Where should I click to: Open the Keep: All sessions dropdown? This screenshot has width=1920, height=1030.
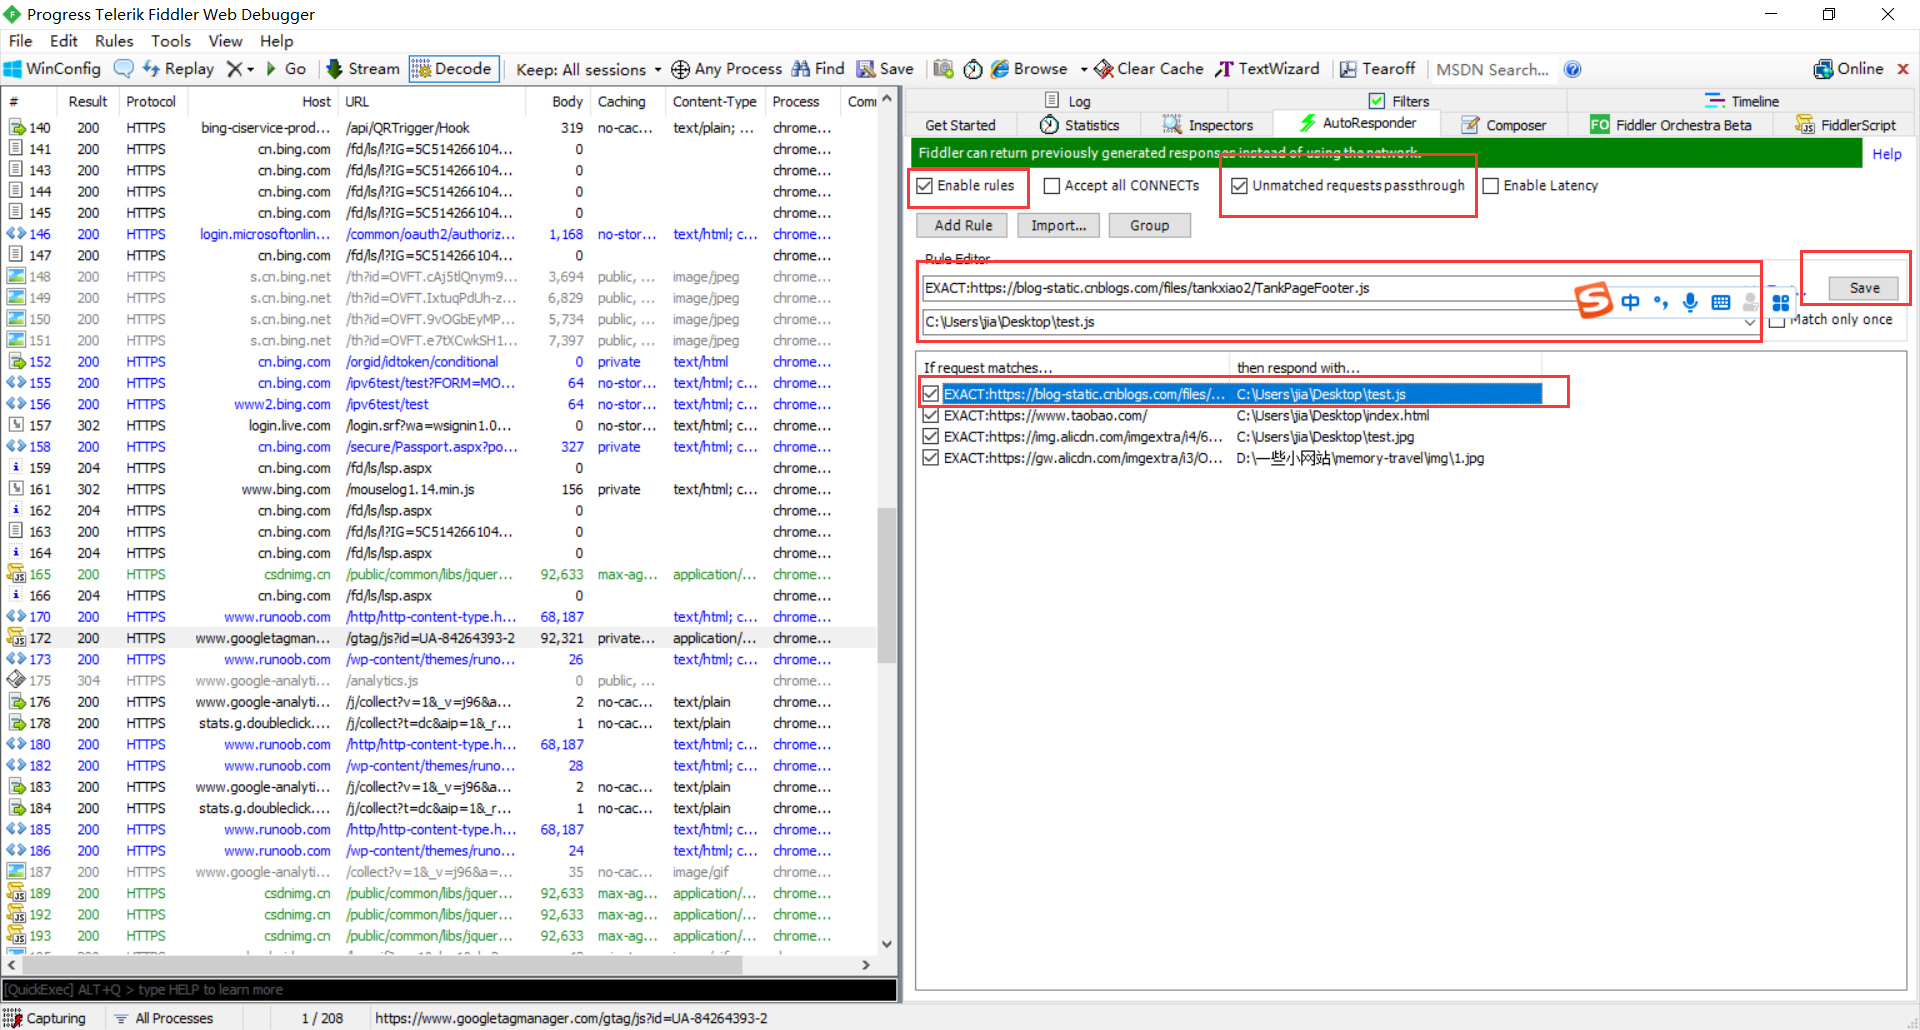(x=589, y=69)
